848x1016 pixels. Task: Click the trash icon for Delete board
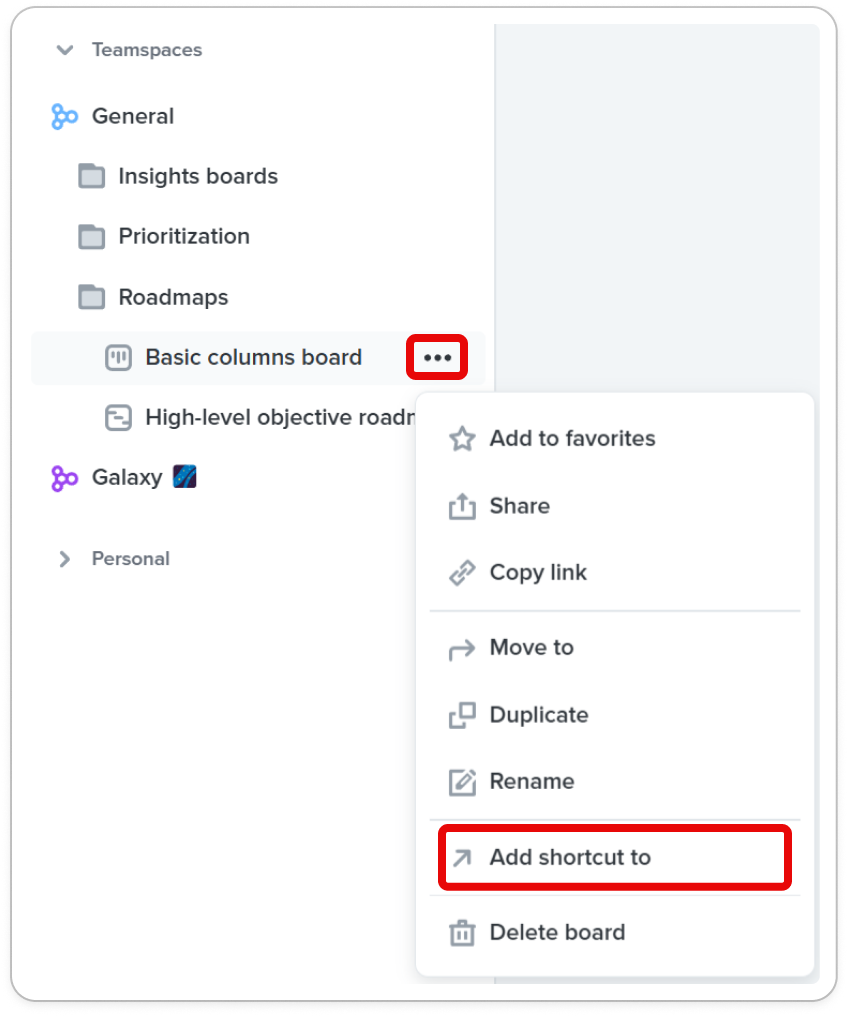[462, 932]
